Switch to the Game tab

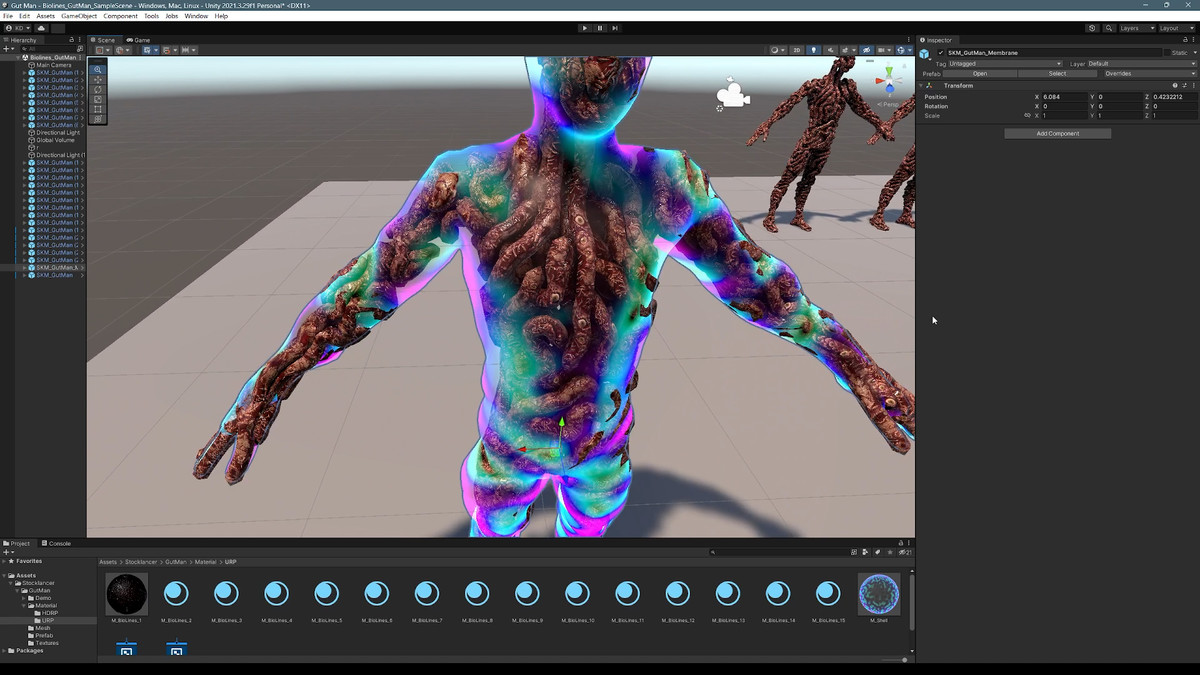(138, 40)
